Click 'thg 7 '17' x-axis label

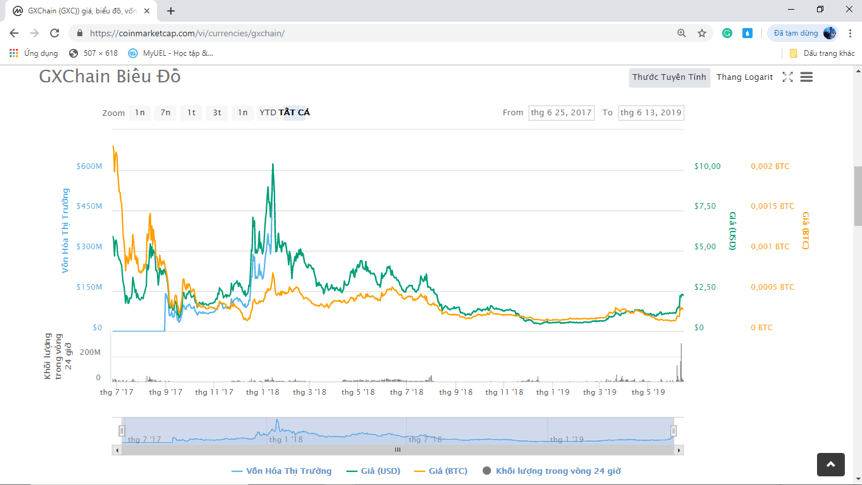[x=117, y=392]
